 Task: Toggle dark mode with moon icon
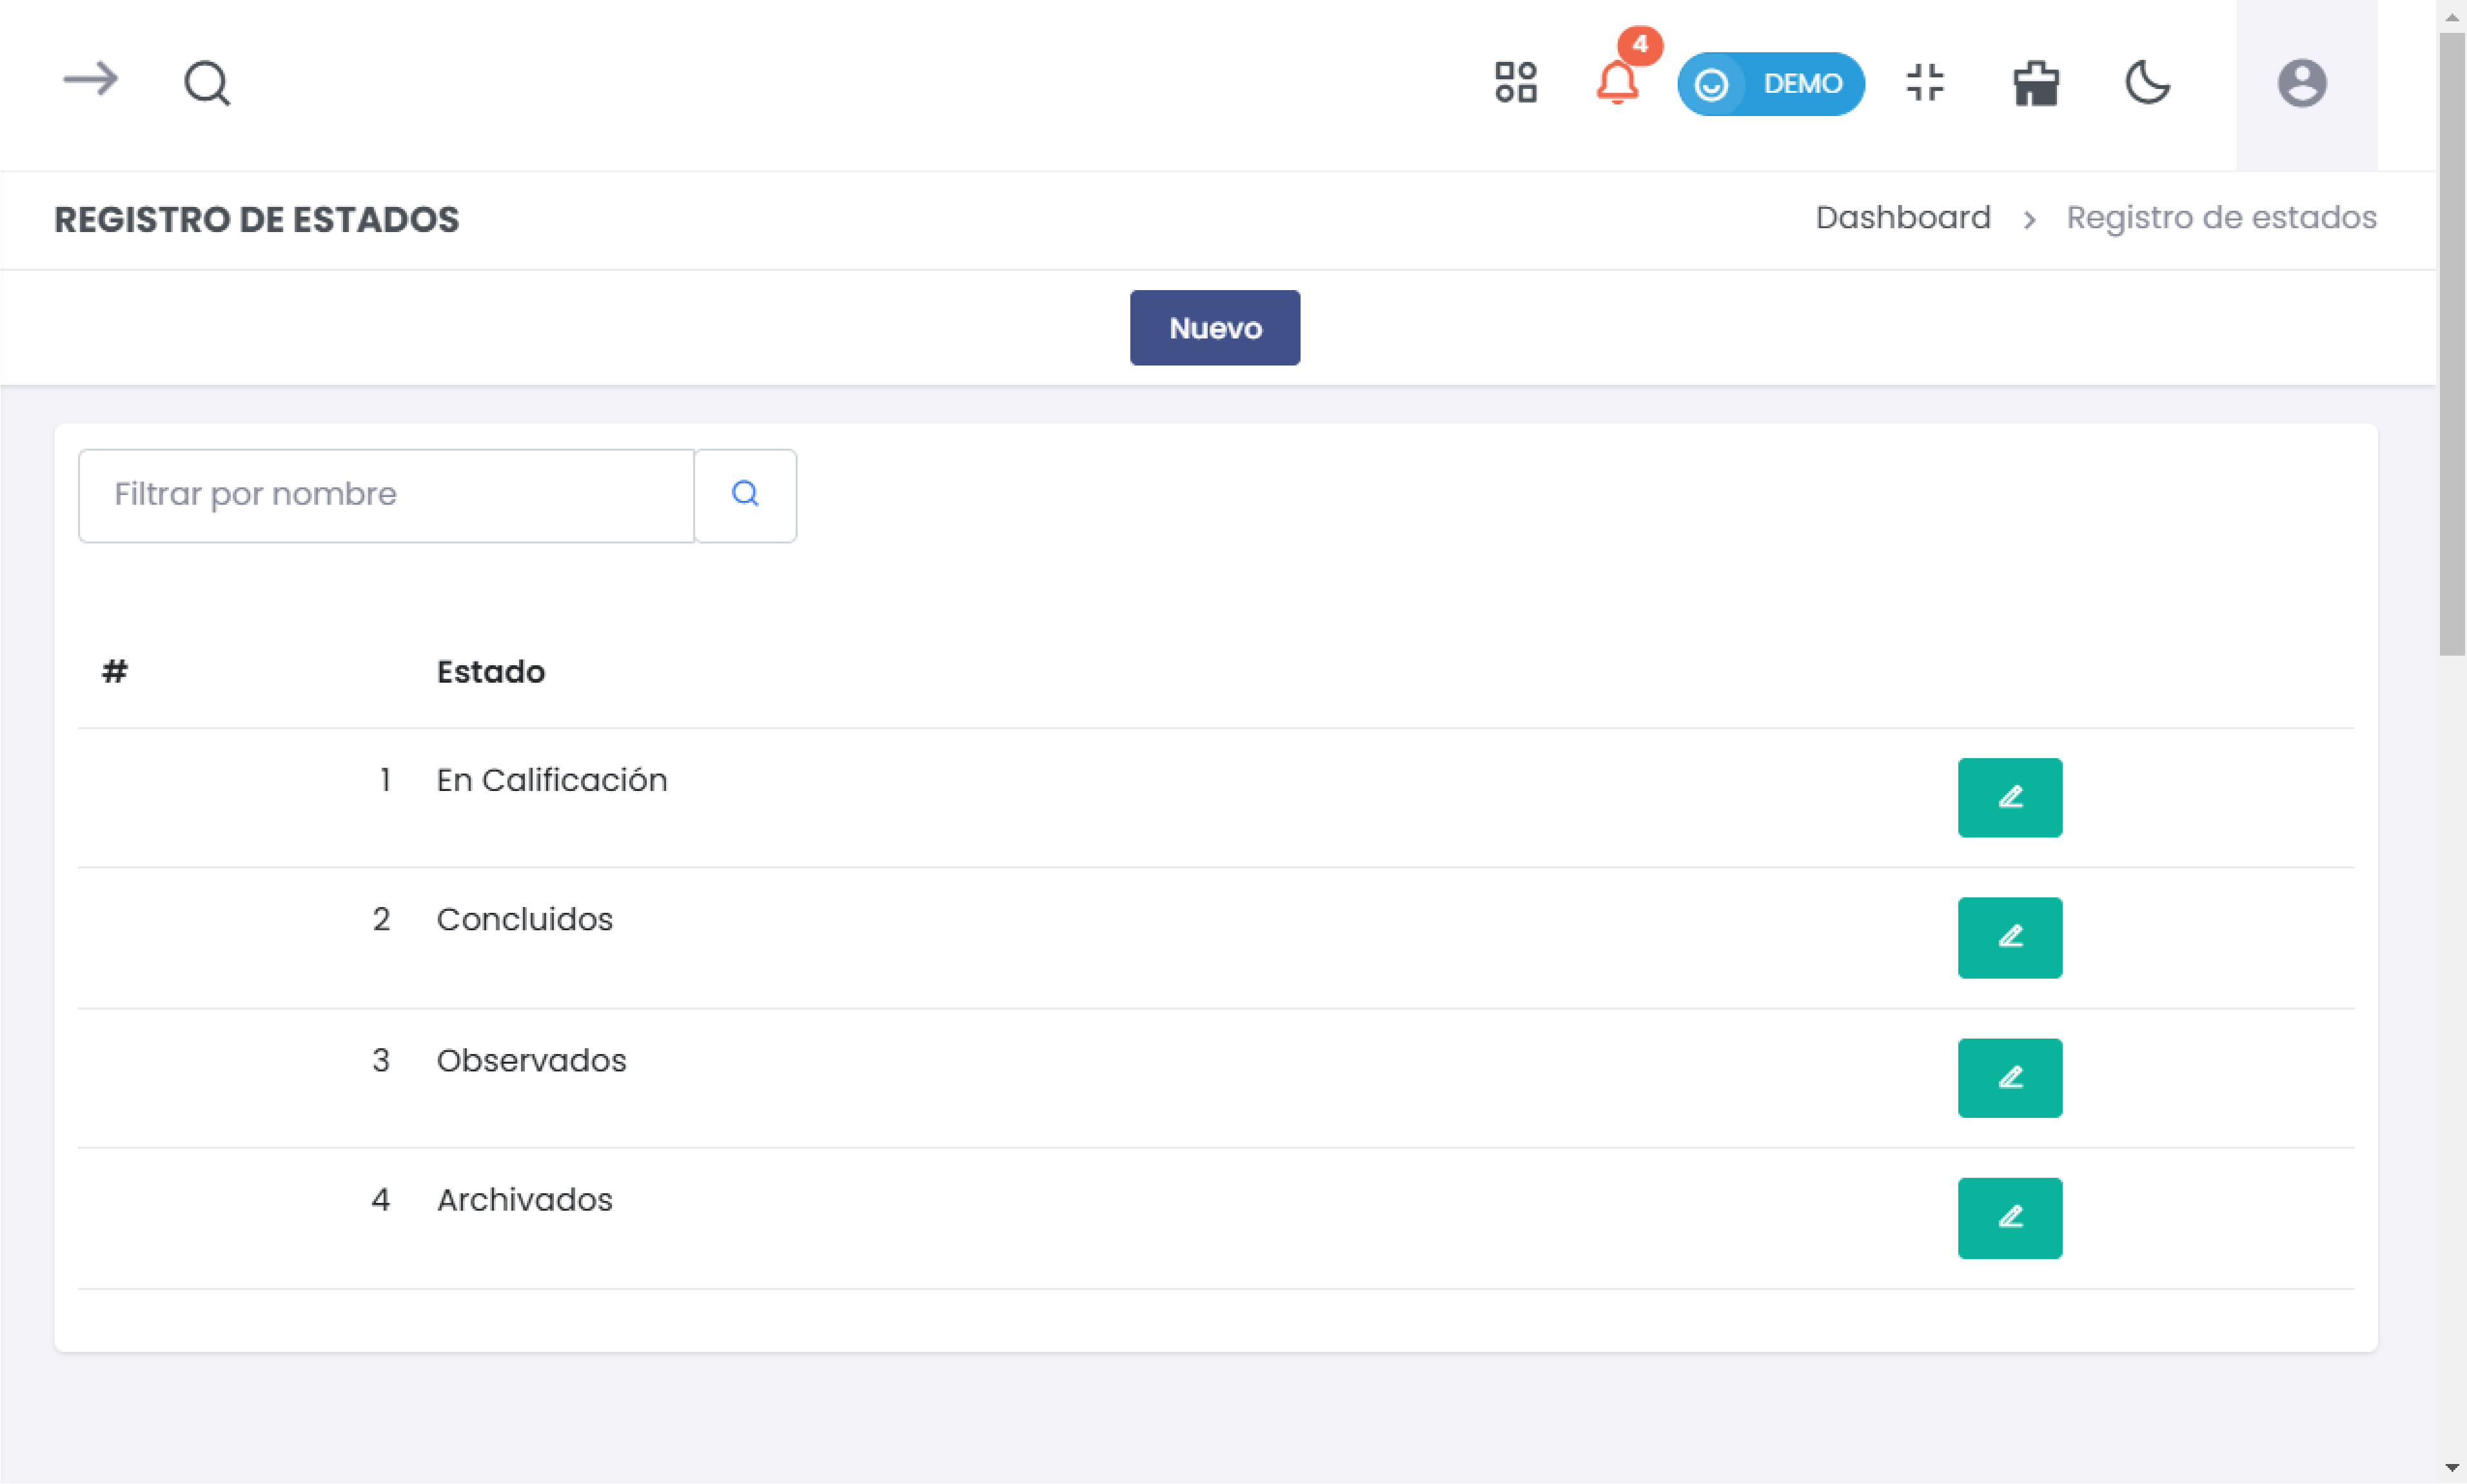[x=2147, y=83]
